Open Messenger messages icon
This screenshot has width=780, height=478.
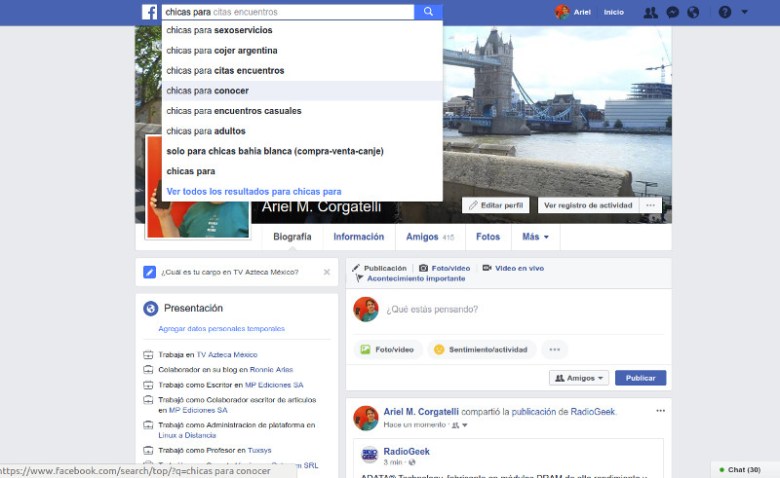(x=672, y=12)
